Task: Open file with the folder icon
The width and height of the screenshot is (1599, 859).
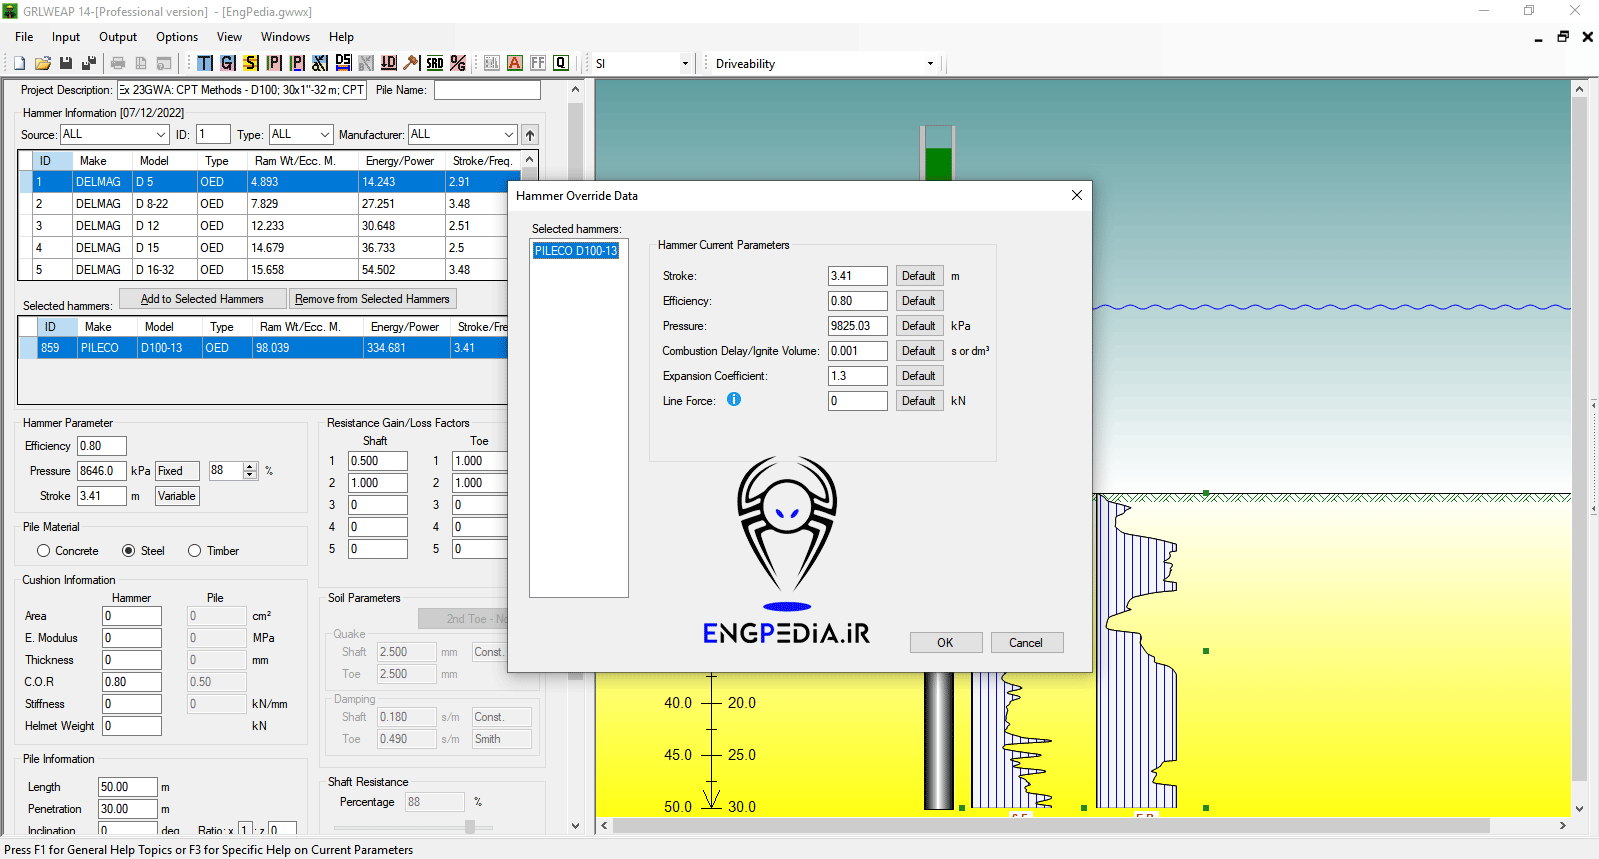Action: point(42,63)
